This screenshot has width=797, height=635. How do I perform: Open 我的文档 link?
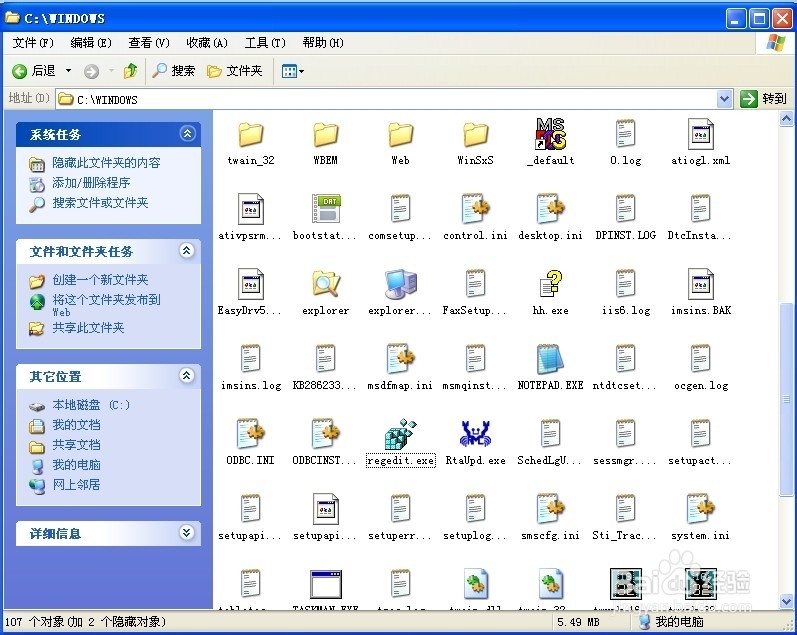(x=76, y=425)
